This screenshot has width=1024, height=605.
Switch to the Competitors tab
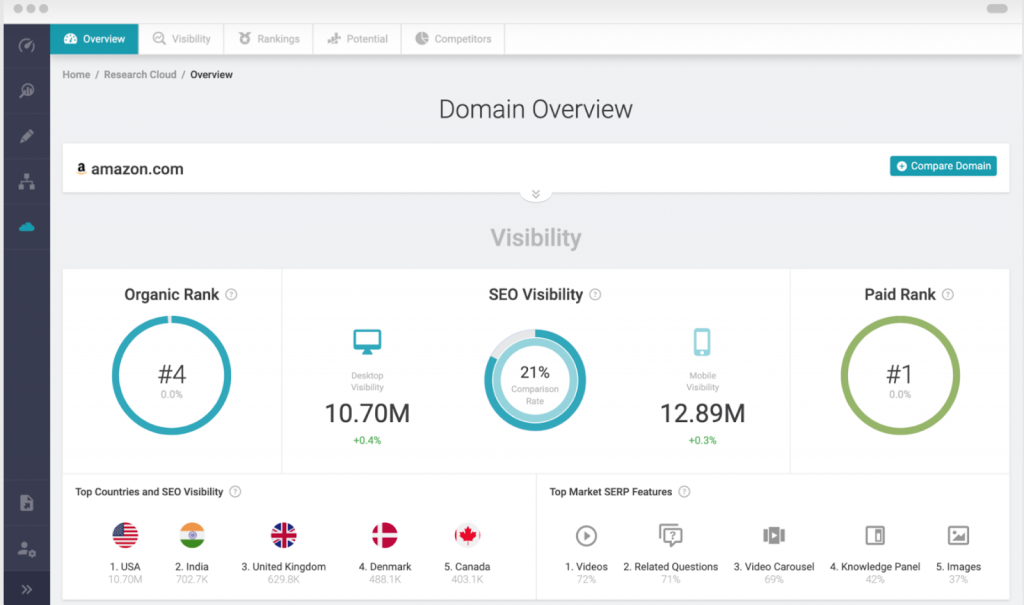click(453, 39)
